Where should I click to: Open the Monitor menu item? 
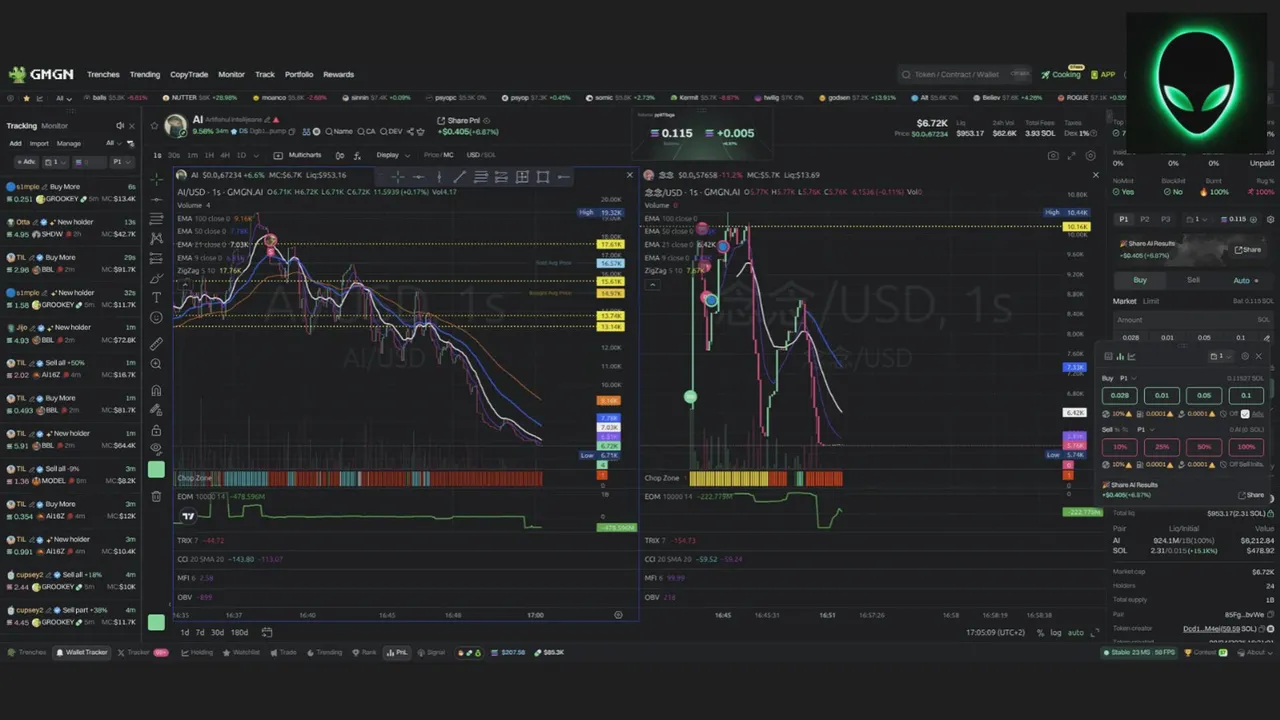coord(231,74)
